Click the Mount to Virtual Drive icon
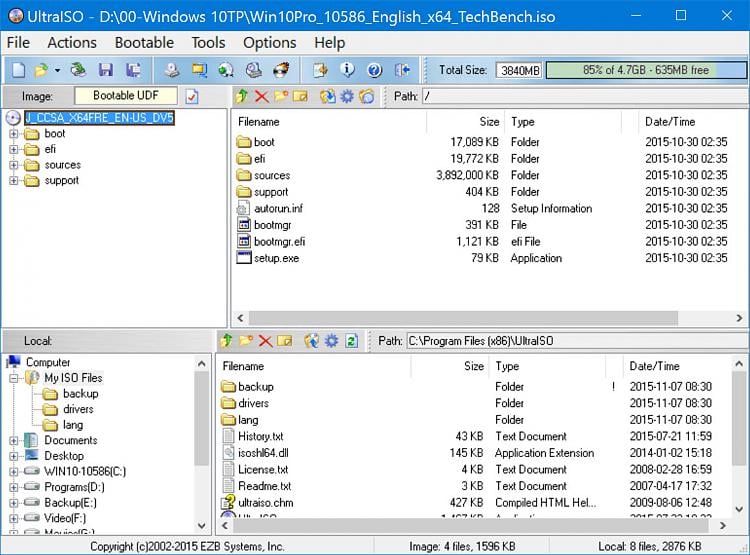Viewport: 750px width, 555px height. tap(254, 70)
